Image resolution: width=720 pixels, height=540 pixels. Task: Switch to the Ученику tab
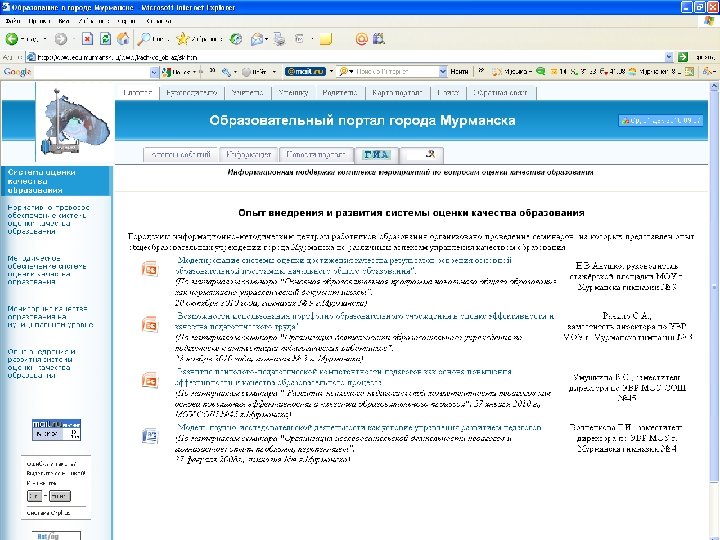293,93
